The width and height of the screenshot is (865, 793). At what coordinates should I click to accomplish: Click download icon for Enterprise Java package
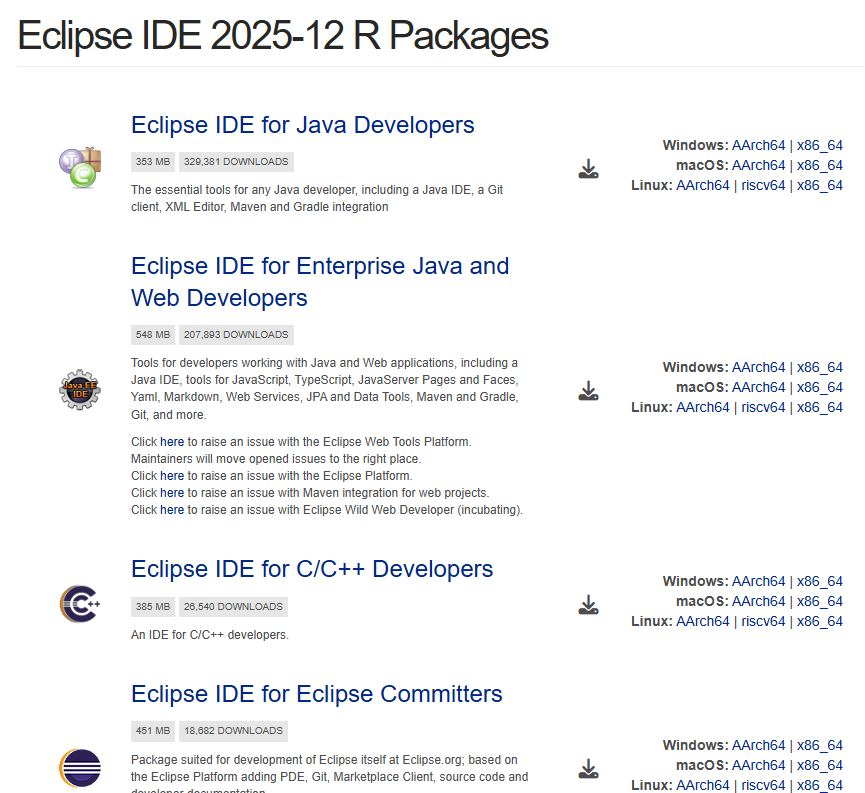[x=588, y=391]
